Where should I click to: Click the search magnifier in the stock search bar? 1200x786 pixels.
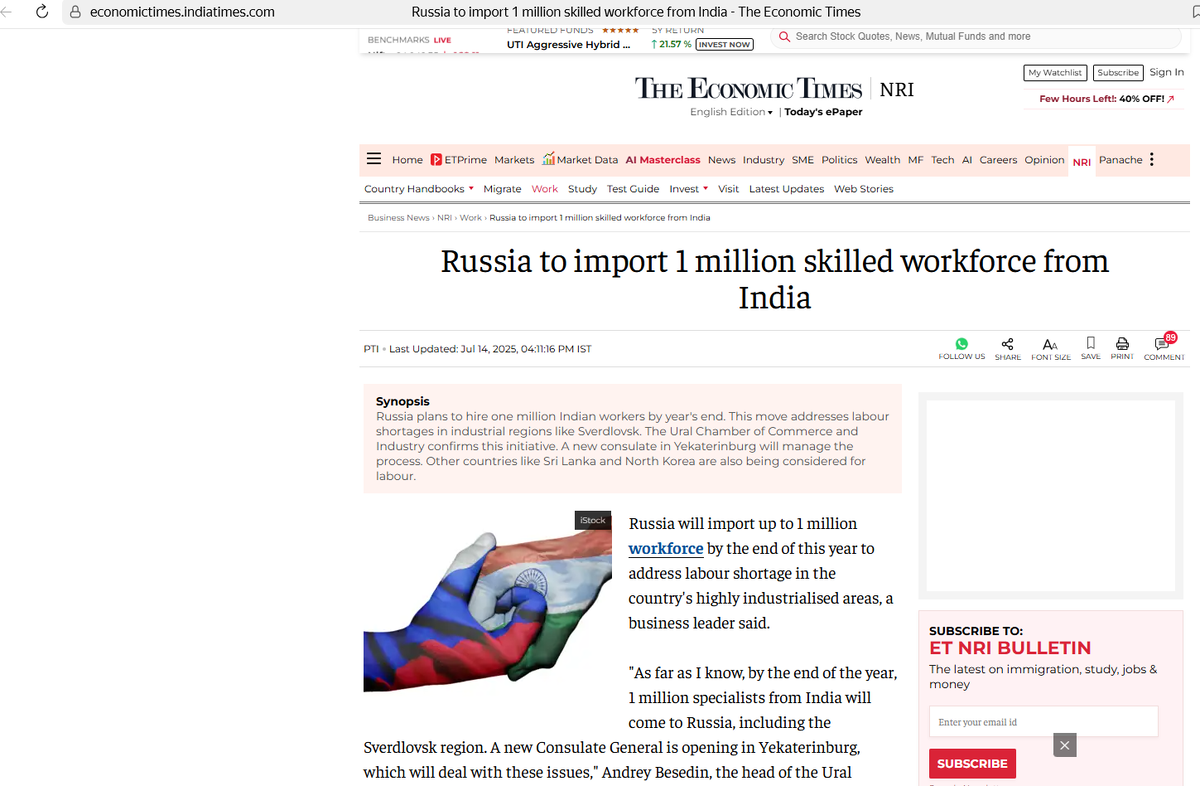pos(784,36)
